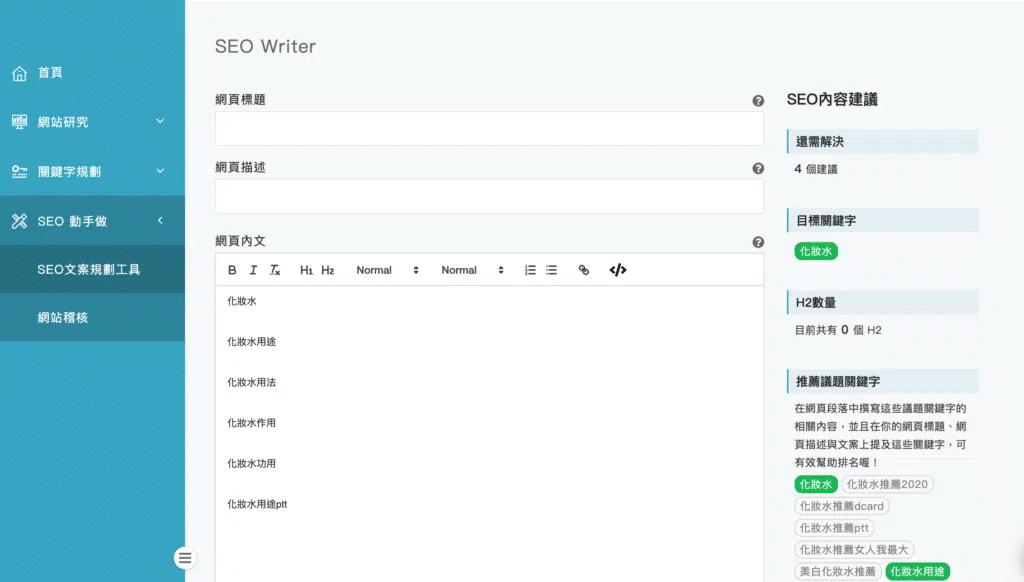Image resolution: width=1024 pixels, height=582 pixels.
Task: Click help icon beside 網頁標題
Action: click(758, 101)
